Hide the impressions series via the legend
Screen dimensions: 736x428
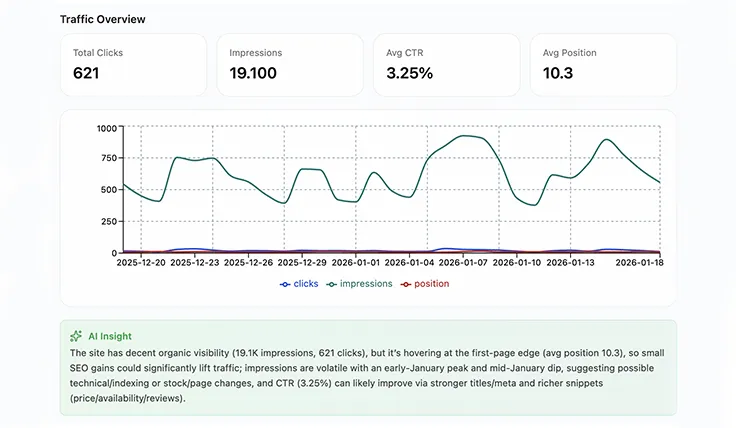358,284
